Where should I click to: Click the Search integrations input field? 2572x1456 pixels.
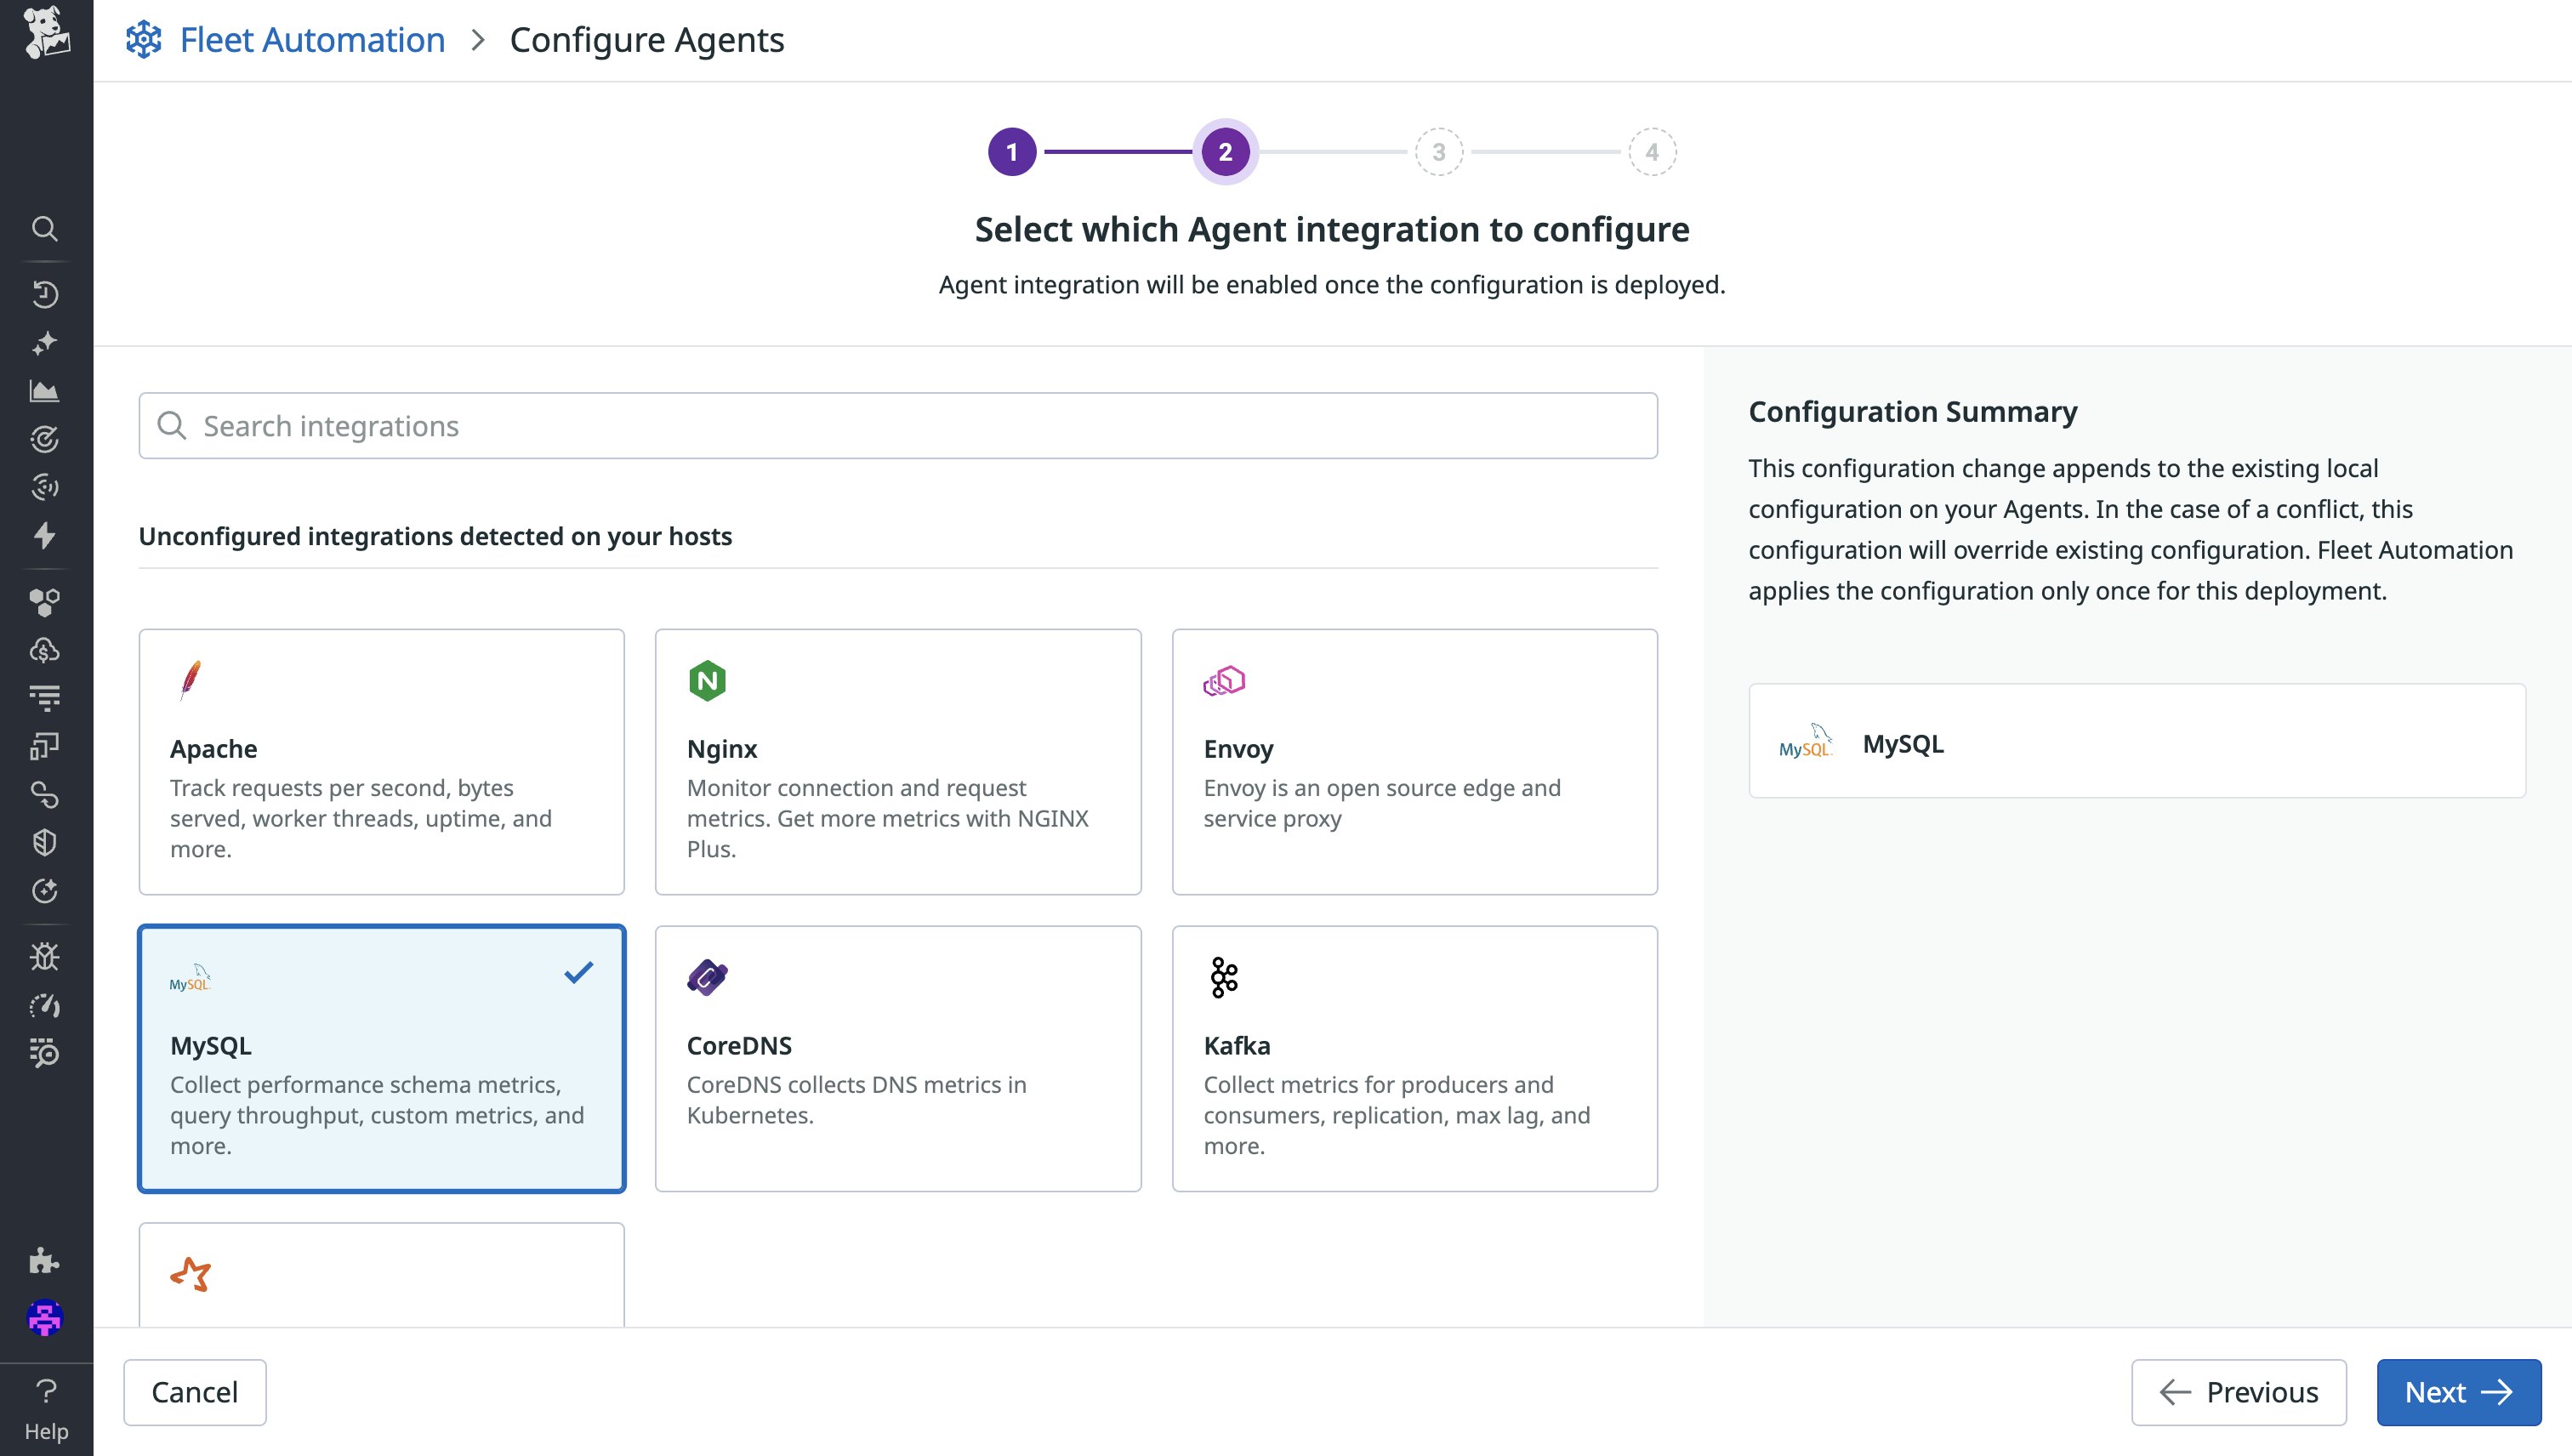898,425
